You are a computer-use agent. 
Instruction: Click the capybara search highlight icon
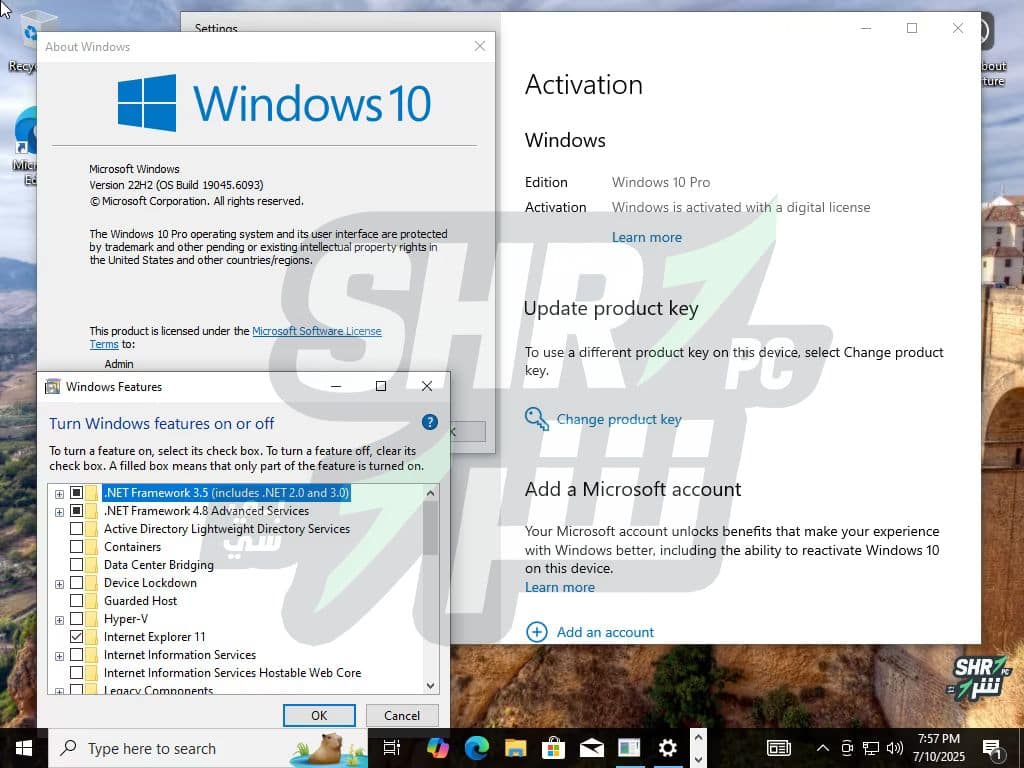point(328,749)
